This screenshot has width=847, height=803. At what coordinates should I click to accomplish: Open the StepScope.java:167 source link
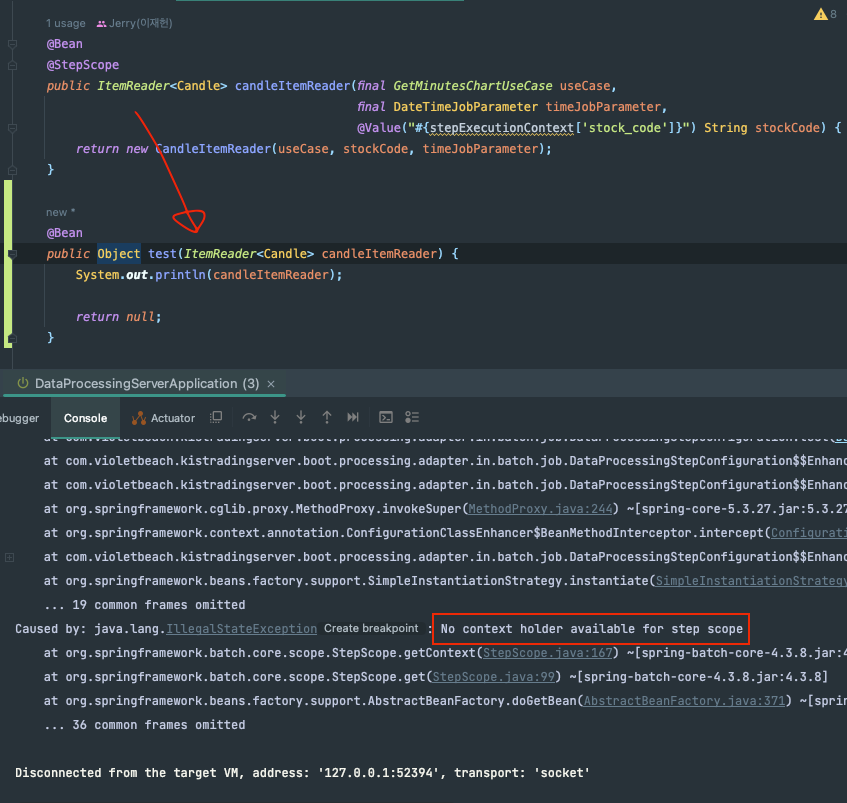click(547, 652)
